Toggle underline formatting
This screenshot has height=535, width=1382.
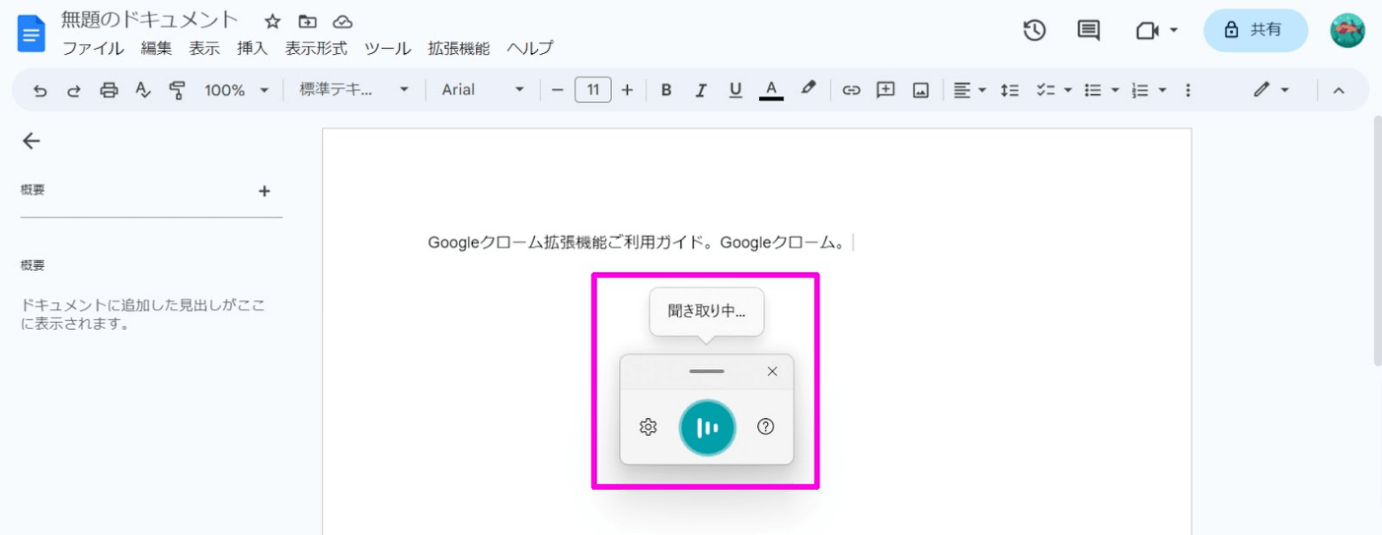pyautogui.click(x=736, y=90)
